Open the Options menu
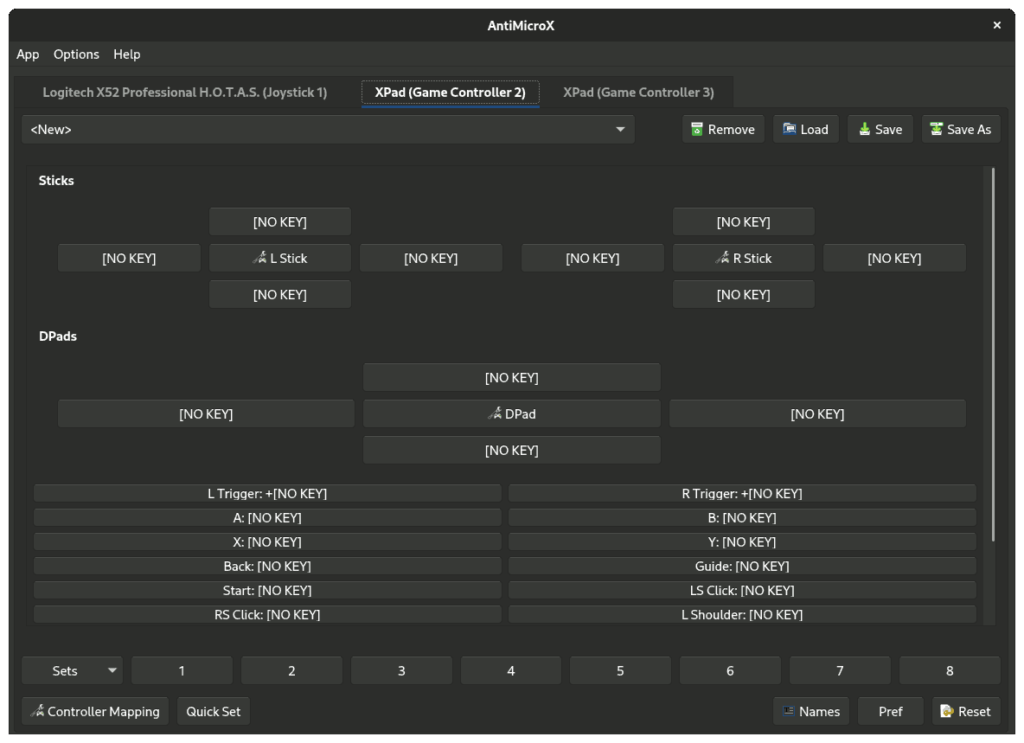1024x743 pixels. point(76,54)
